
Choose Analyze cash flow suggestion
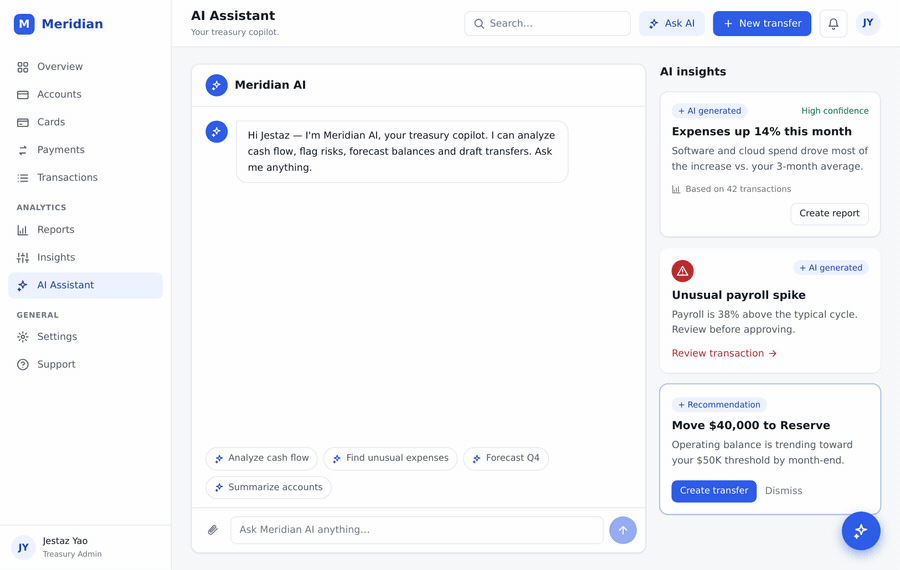click(261, 458)
